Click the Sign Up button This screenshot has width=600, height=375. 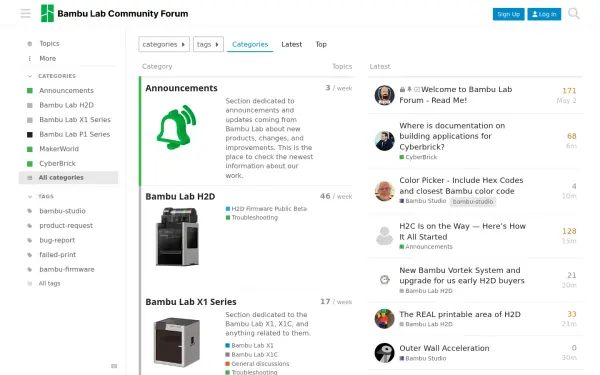click(x=508, y=14)
